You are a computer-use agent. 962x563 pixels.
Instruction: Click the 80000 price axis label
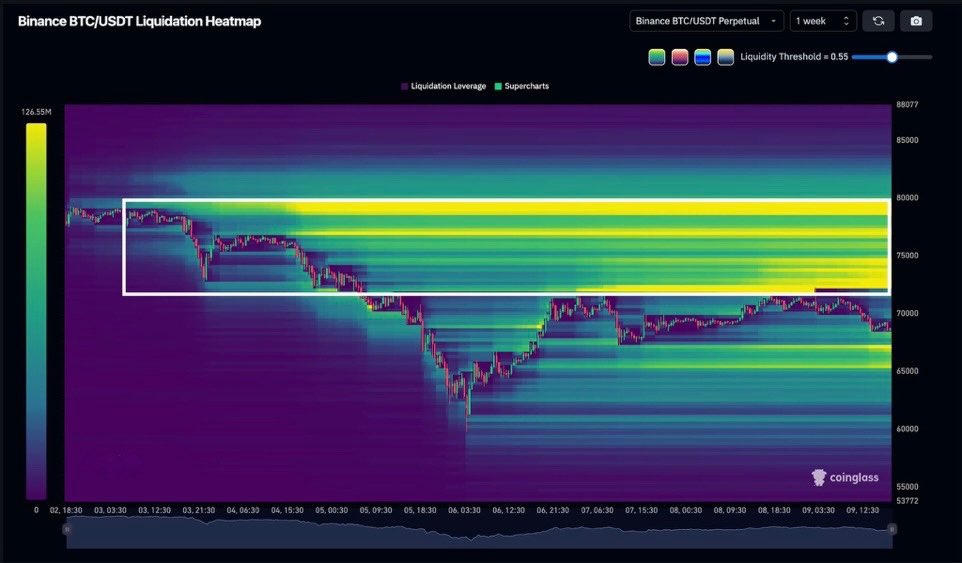pos(907,198)
